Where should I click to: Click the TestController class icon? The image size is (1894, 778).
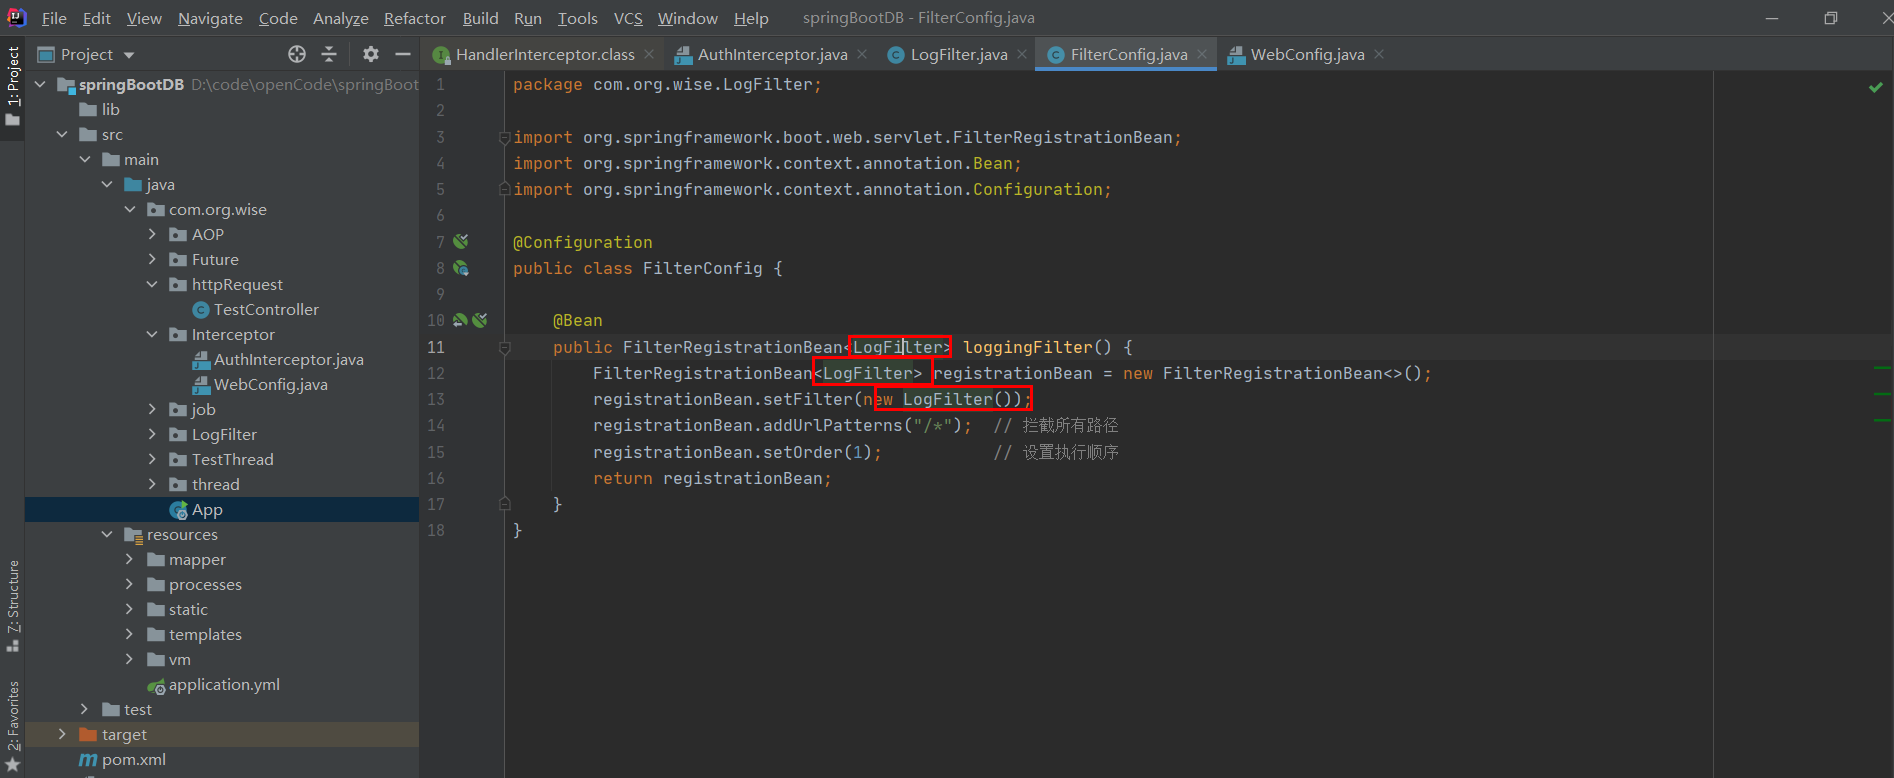pyautogui.click(x=200, y=310)
